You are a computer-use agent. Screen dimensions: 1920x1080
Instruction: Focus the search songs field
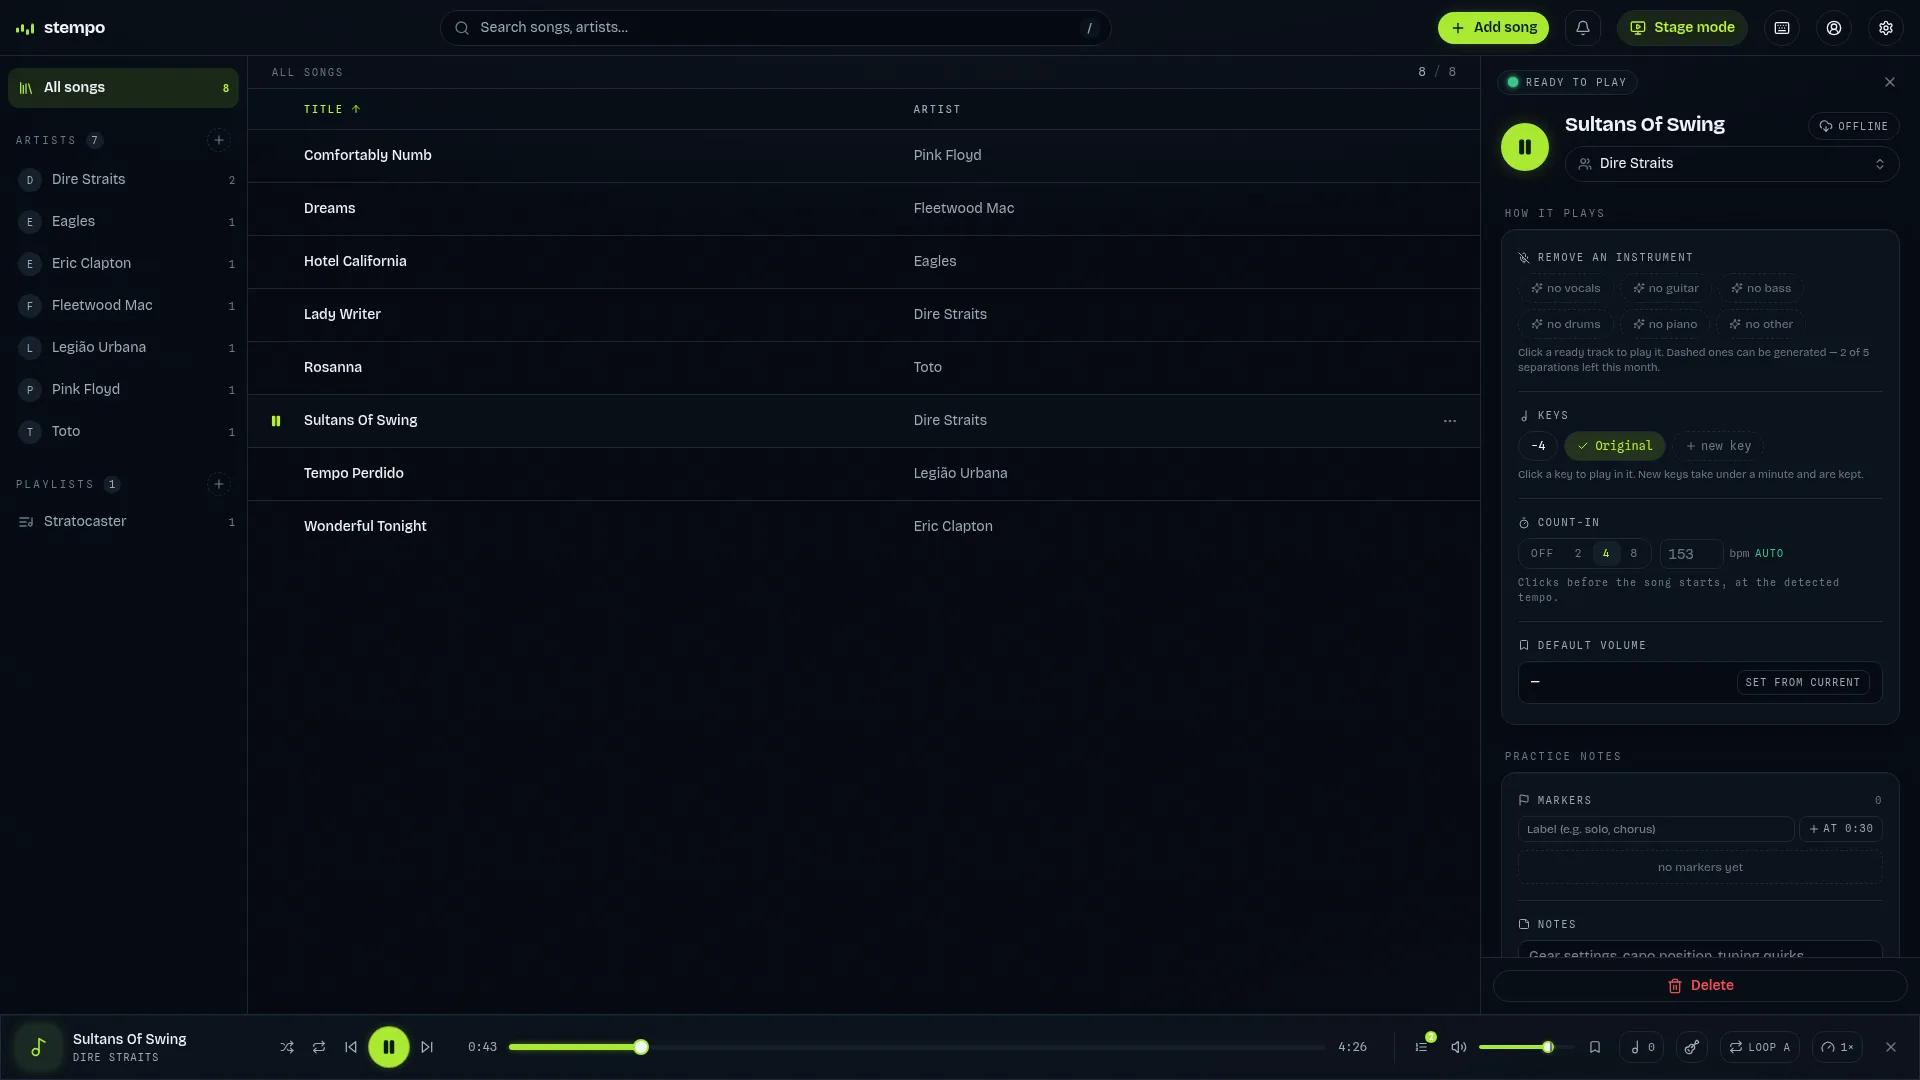775,28
